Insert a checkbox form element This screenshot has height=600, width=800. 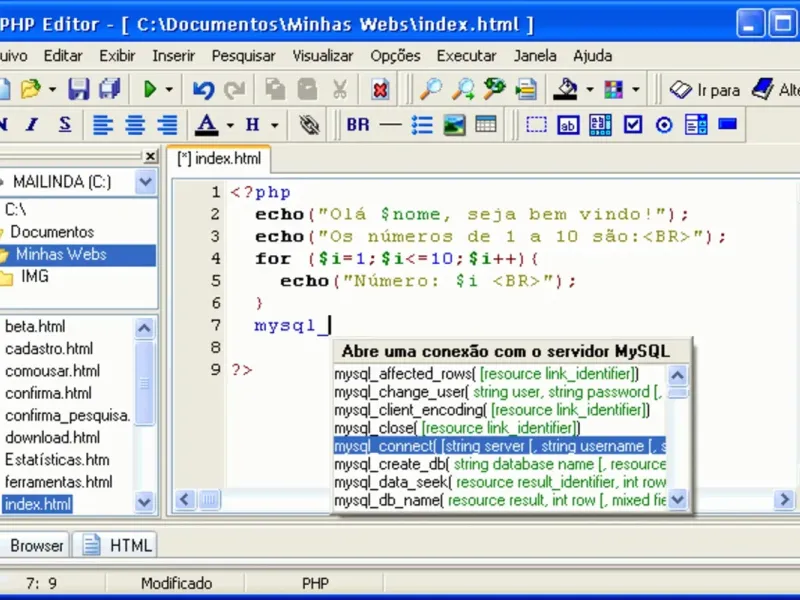pos(633,124)
